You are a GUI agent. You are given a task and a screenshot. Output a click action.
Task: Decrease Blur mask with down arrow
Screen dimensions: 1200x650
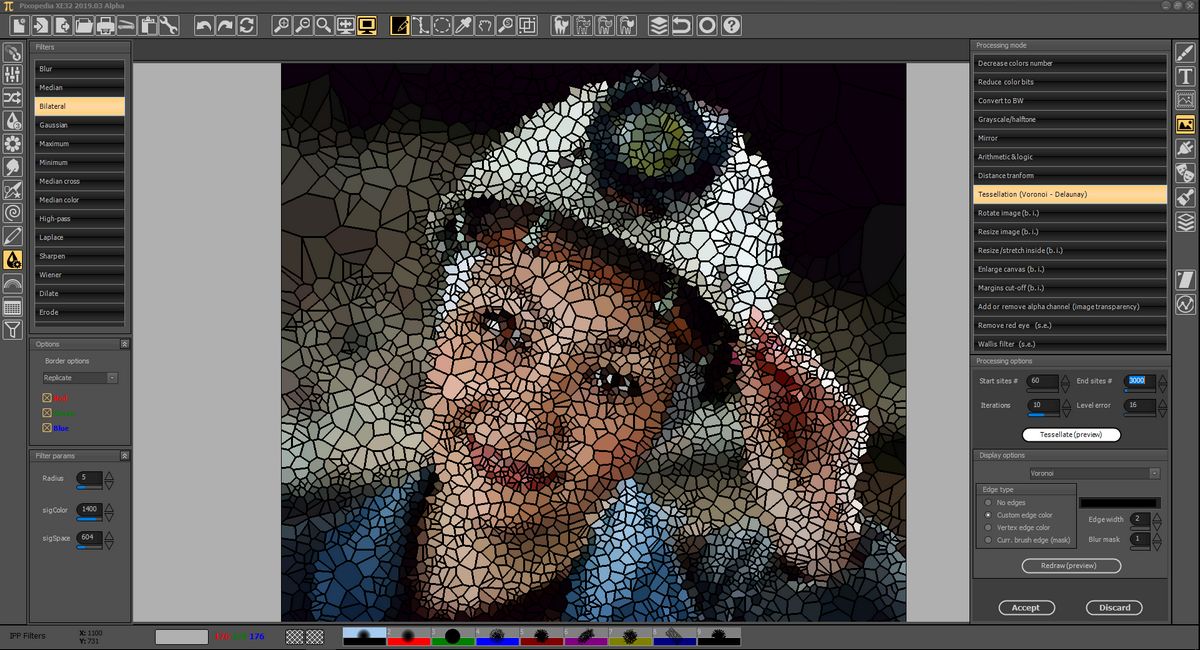1159,544
